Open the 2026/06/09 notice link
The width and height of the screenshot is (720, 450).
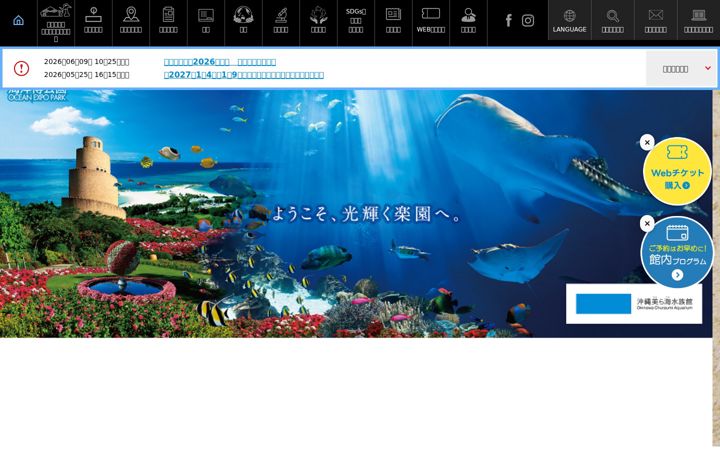[220, 62]
